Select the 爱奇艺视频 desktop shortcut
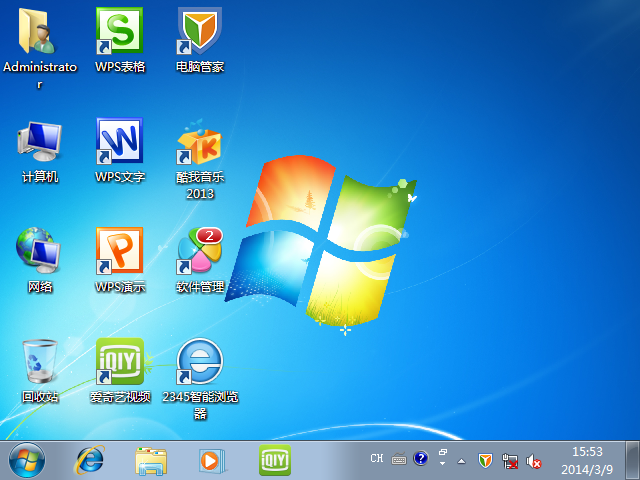This screenshot has width=640, height=480. pos(120,363)
